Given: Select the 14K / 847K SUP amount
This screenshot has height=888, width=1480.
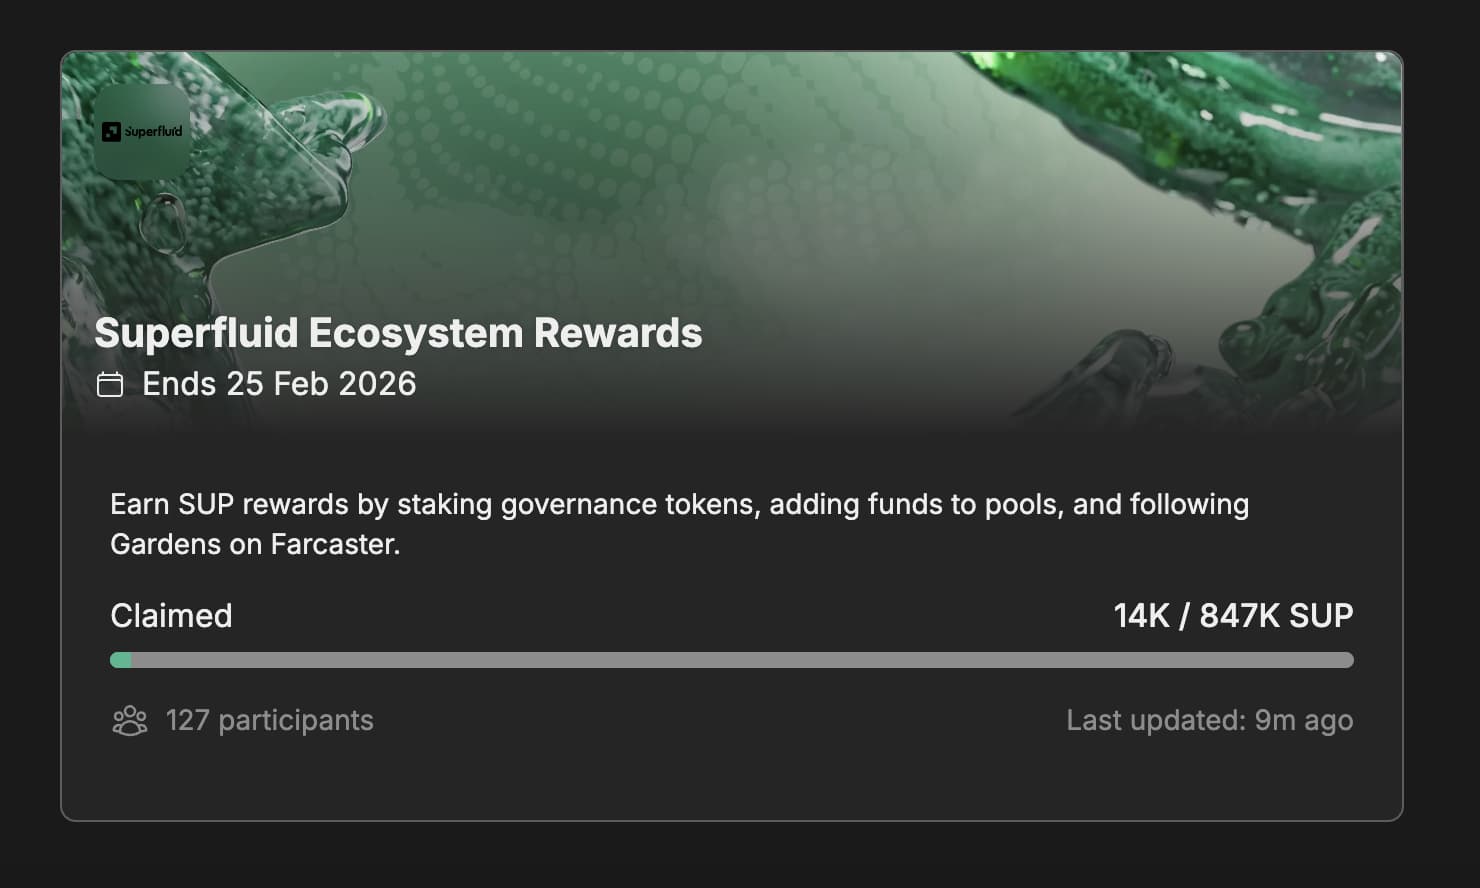Looking at the screenshot, I should 1232,615.
